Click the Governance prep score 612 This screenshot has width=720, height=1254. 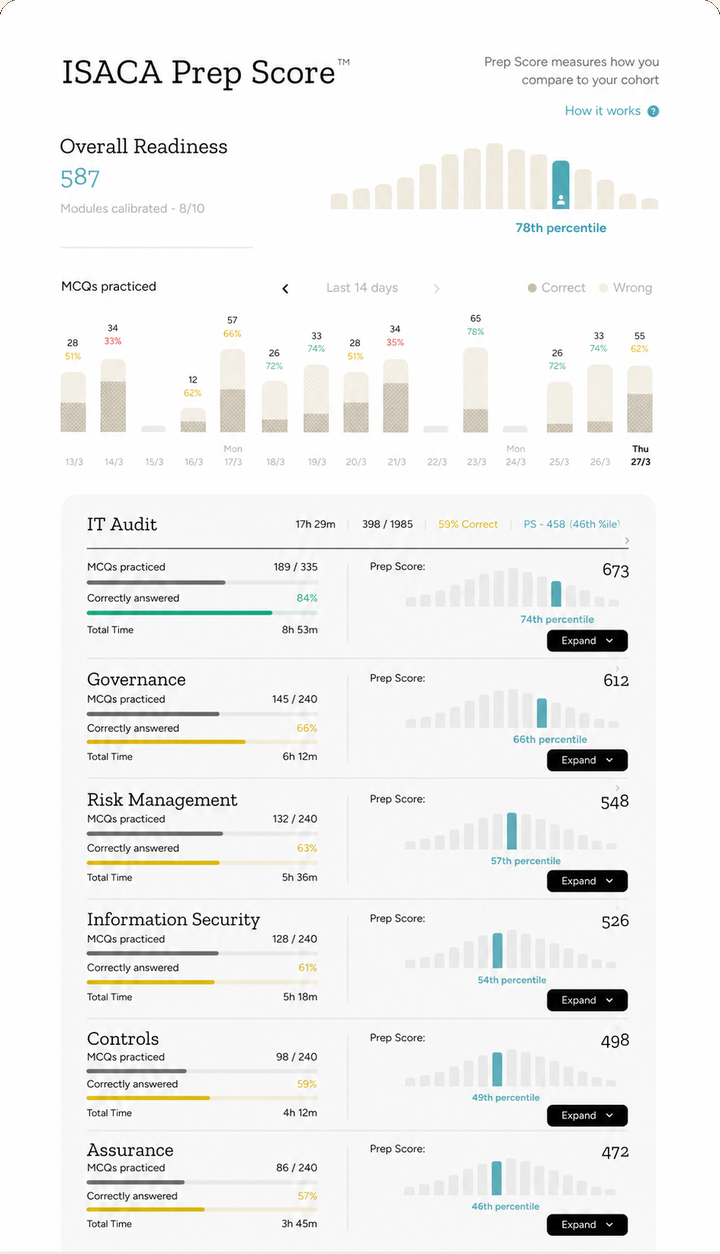coord(616,681)
